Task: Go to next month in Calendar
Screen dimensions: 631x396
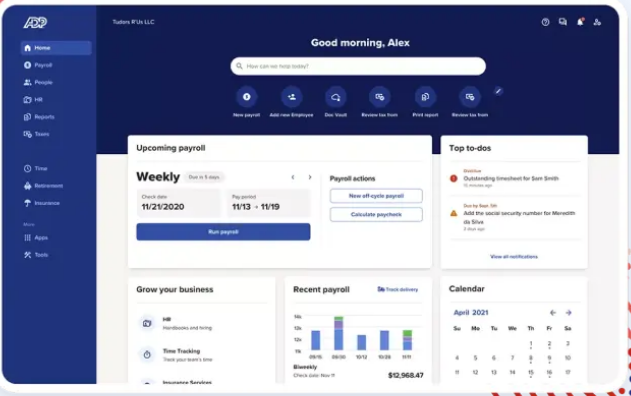Action: [568, 313]
